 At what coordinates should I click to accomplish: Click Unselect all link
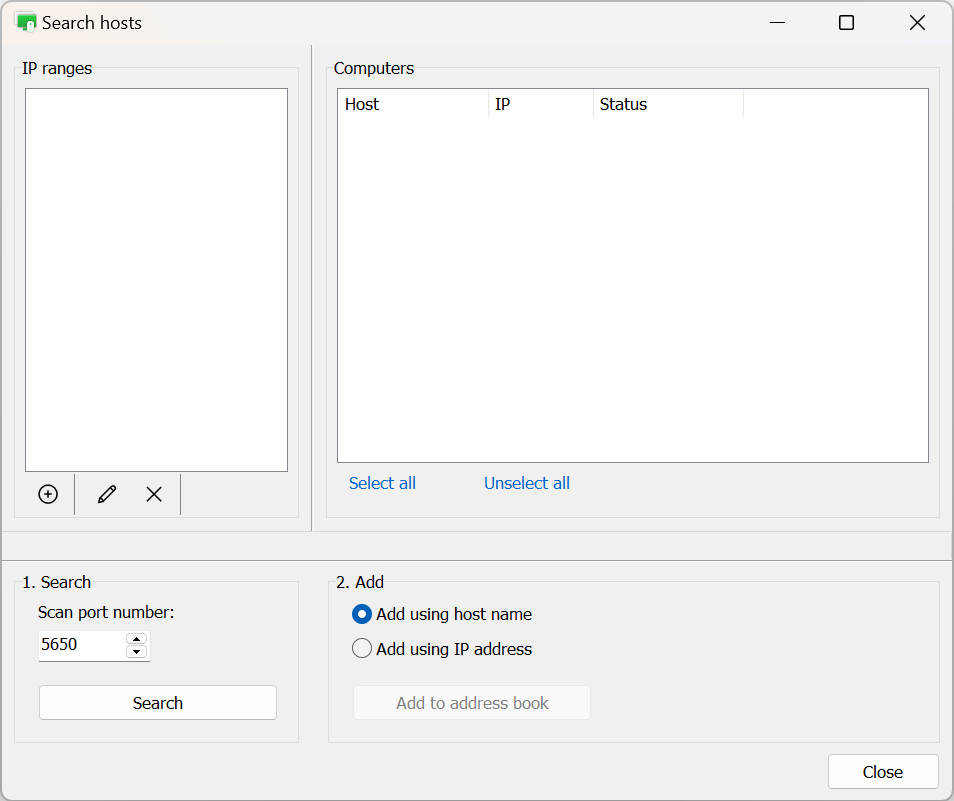click(x=527, y=484)
